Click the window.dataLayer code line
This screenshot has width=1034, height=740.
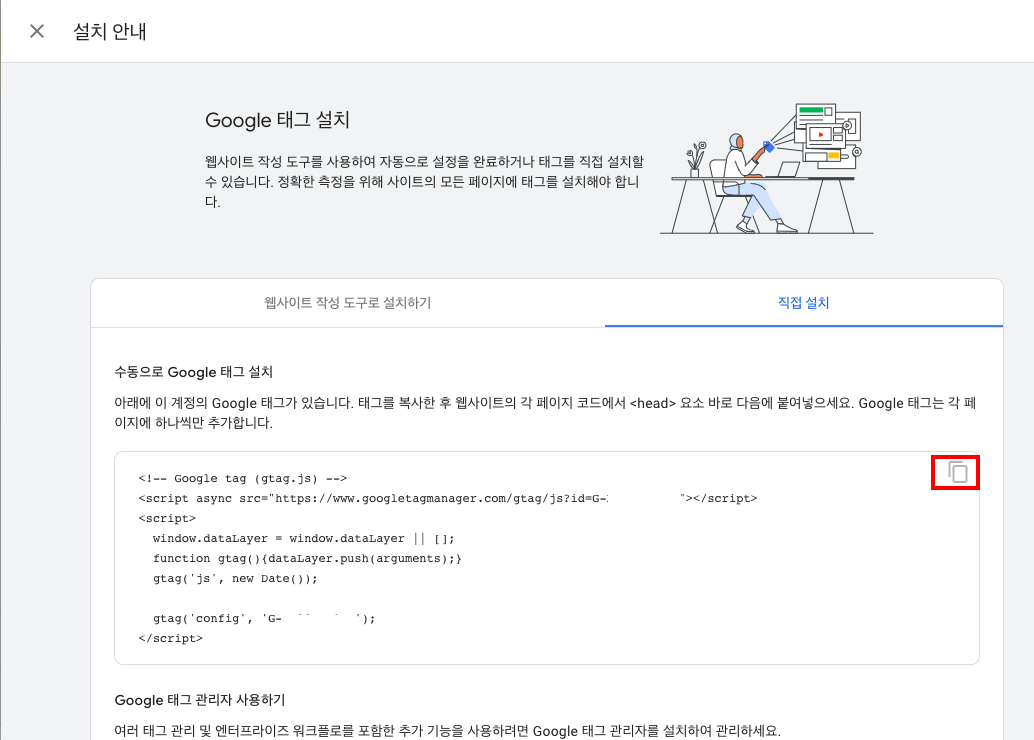point(303,539)
